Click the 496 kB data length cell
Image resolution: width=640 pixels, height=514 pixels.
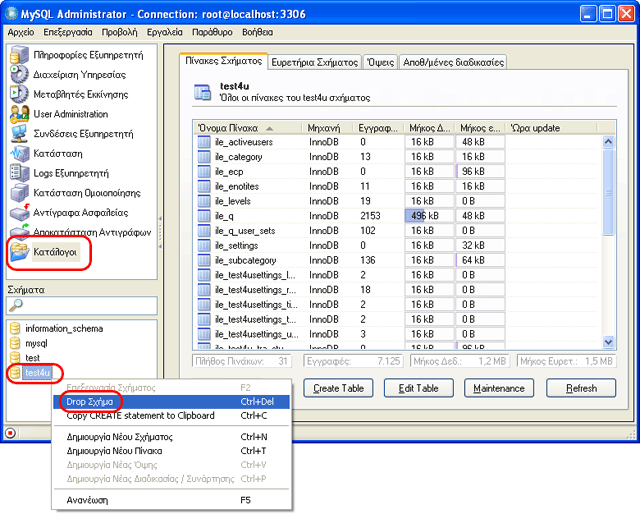click(429, 216)
